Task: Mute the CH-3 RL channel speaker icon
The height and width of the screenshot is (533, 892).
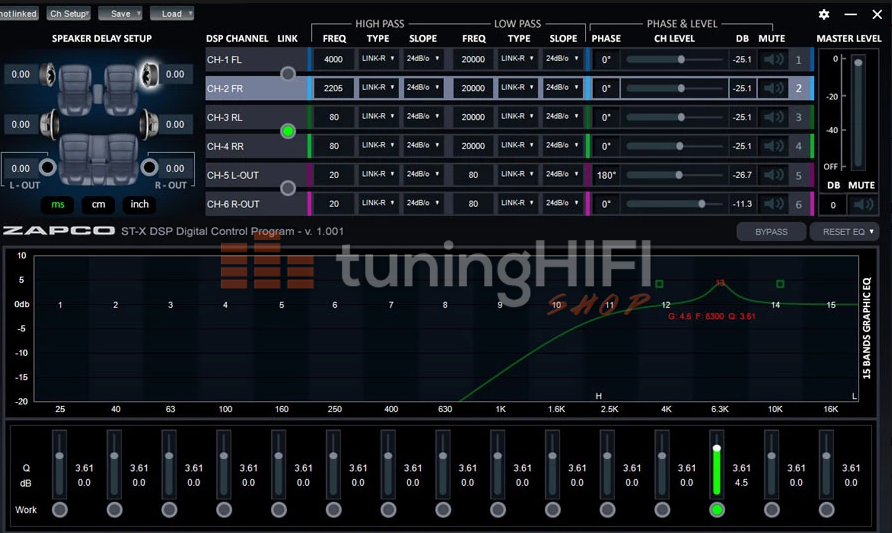Action: click(x=773, y=118)
